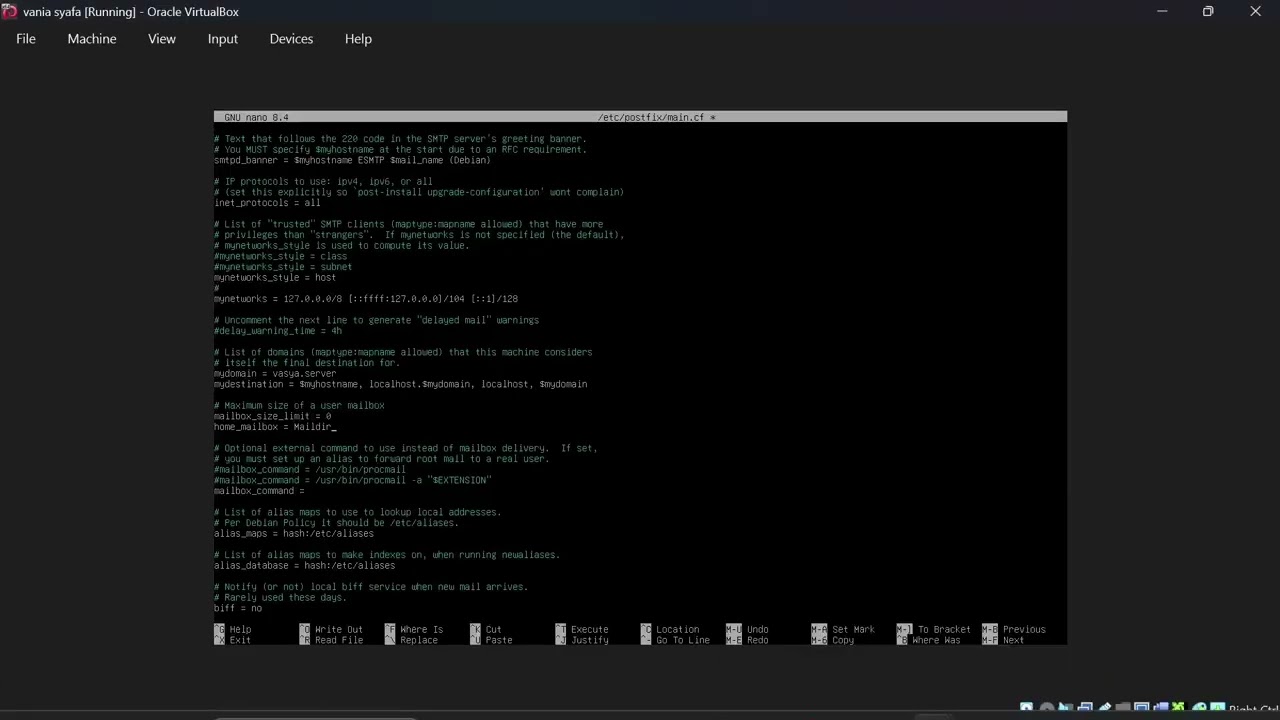Click the '#delay_warning_time = 4h' line
Image resolution: width=1280 pixels, height=720 pixels.
[278, 331]
